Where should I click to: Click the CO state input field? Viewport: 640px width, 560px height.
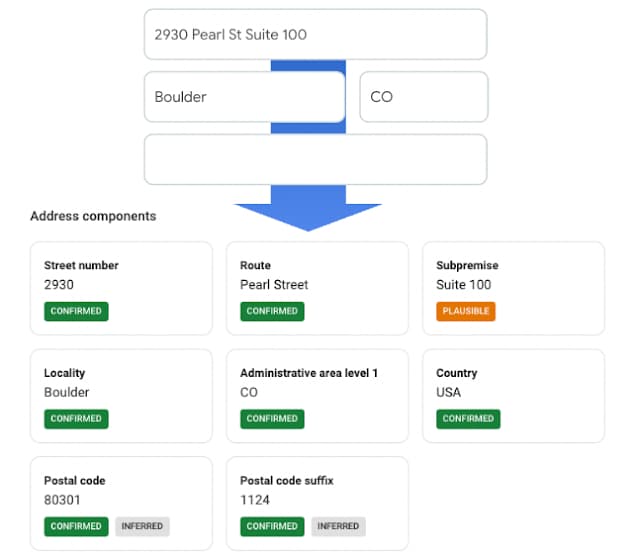(x=424, y=97)
